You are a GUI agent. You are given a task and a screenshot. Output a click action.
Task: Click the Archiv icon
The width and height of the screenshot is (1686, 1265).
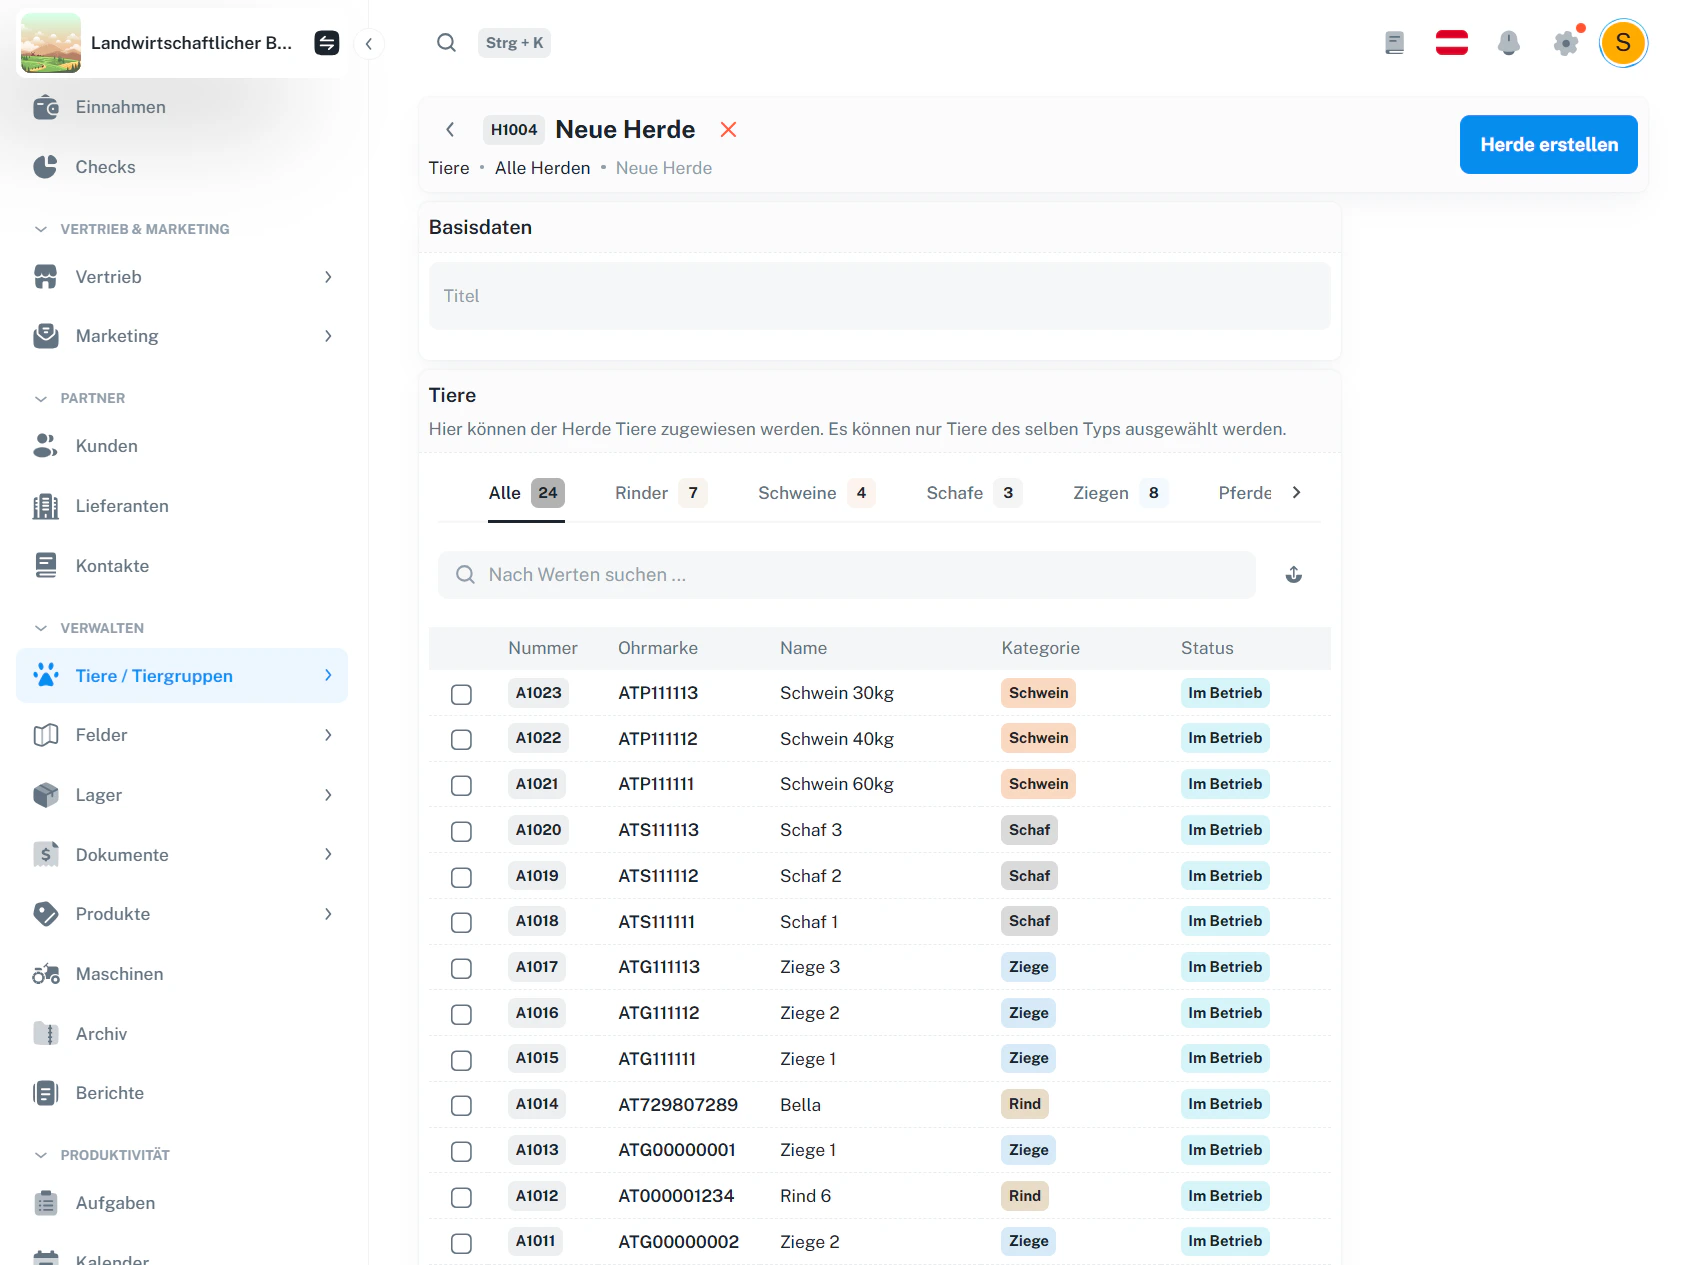pos(46,1034)
